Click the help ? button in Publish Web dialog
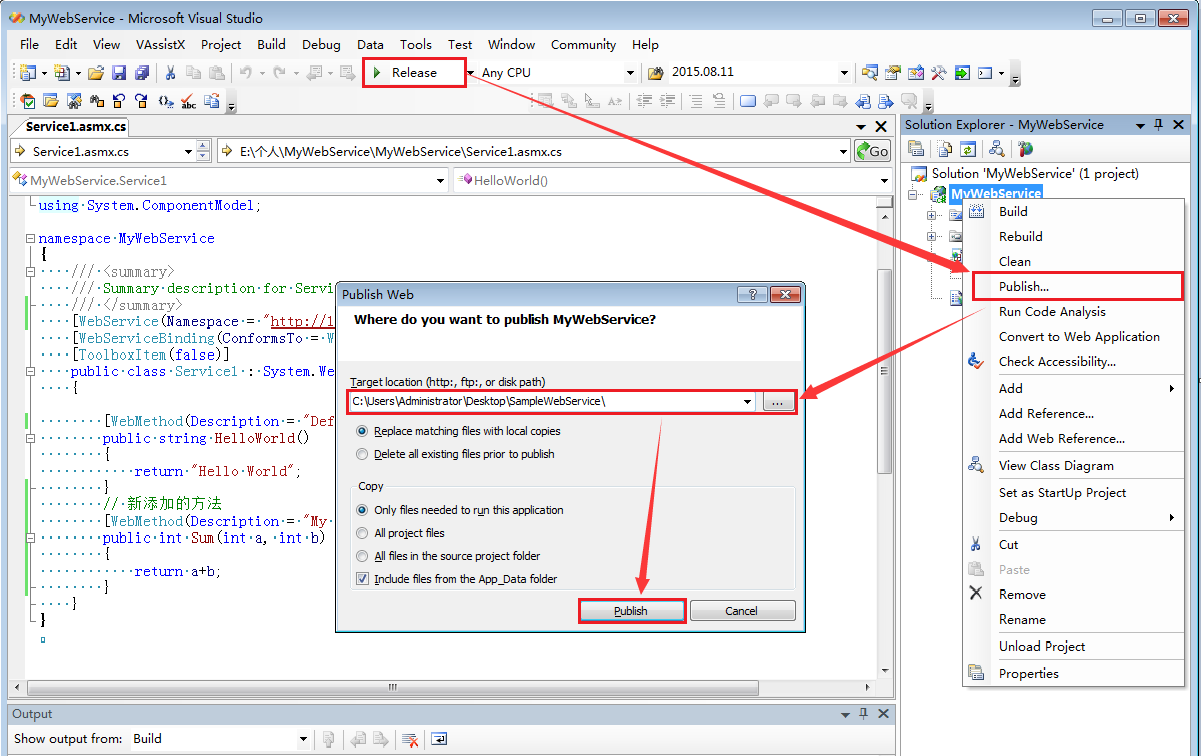This screenshot has height=756, width=1201. click(x=752, y=295)
